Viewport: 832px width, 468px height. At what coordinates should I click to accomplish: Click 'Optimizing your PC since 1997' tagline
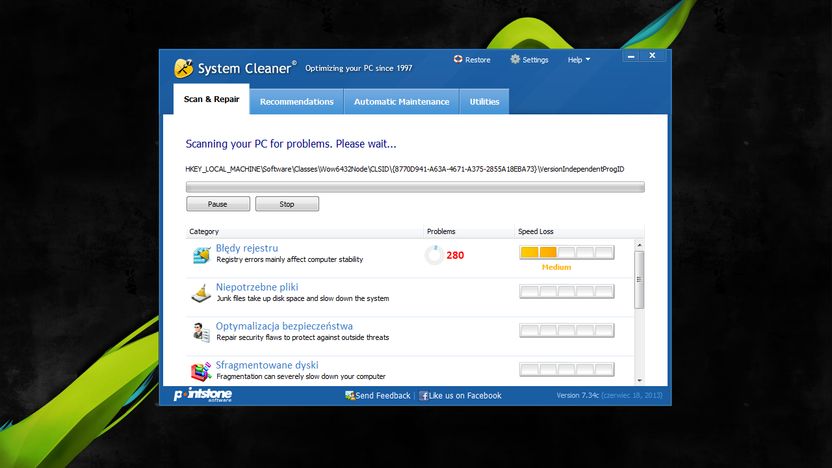359,68
